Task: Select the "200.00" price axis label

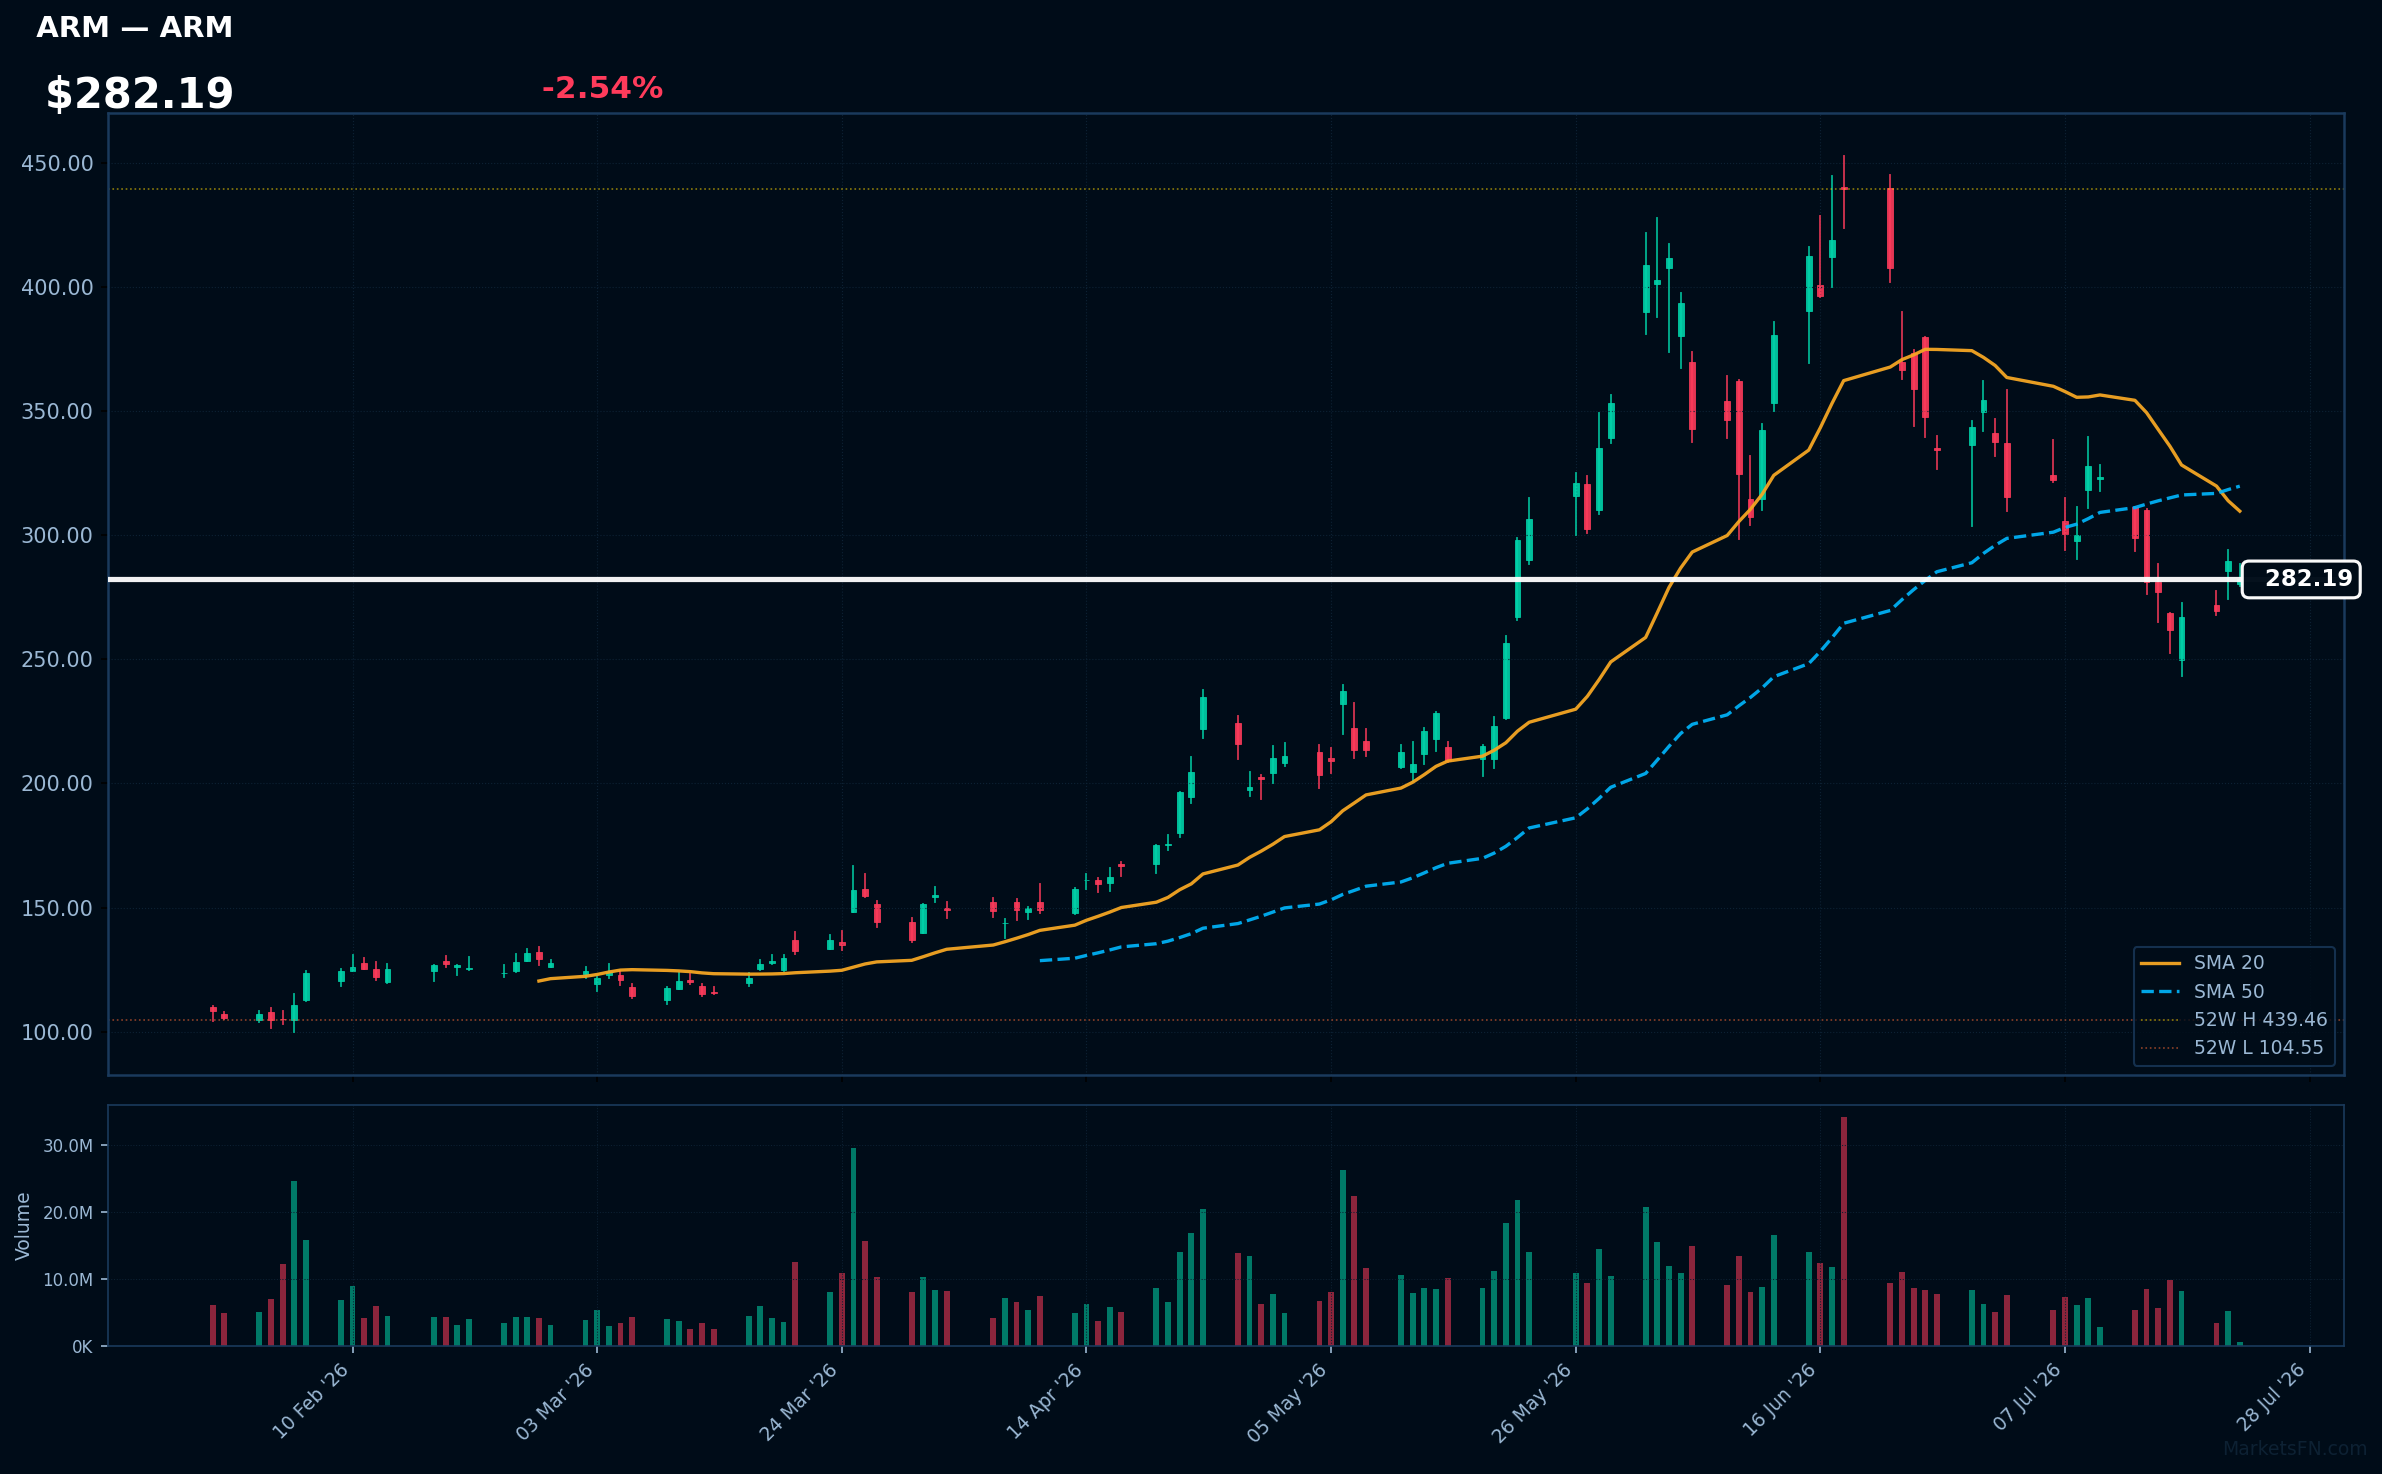Action: 57,783
